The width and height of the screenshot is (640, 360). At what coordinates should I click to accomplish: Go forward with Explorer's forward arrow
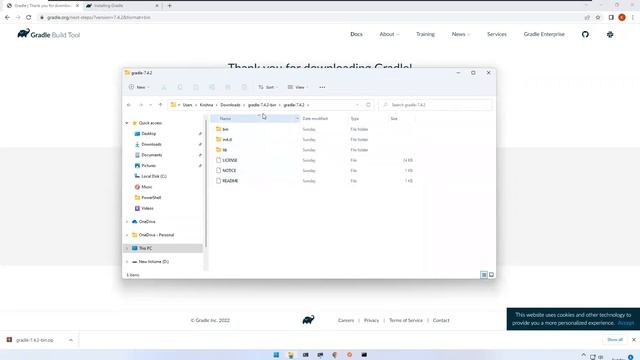(141, 105)
